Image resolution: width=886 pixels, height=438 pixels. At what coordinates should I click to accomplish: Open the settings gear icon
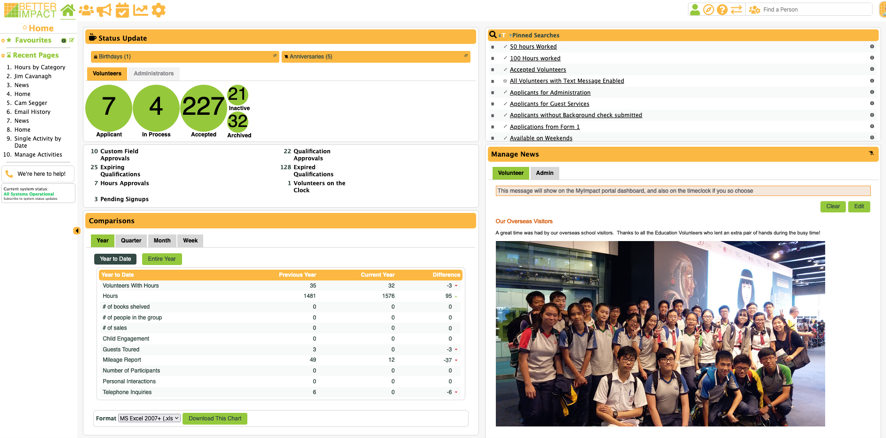pos(158,10)
